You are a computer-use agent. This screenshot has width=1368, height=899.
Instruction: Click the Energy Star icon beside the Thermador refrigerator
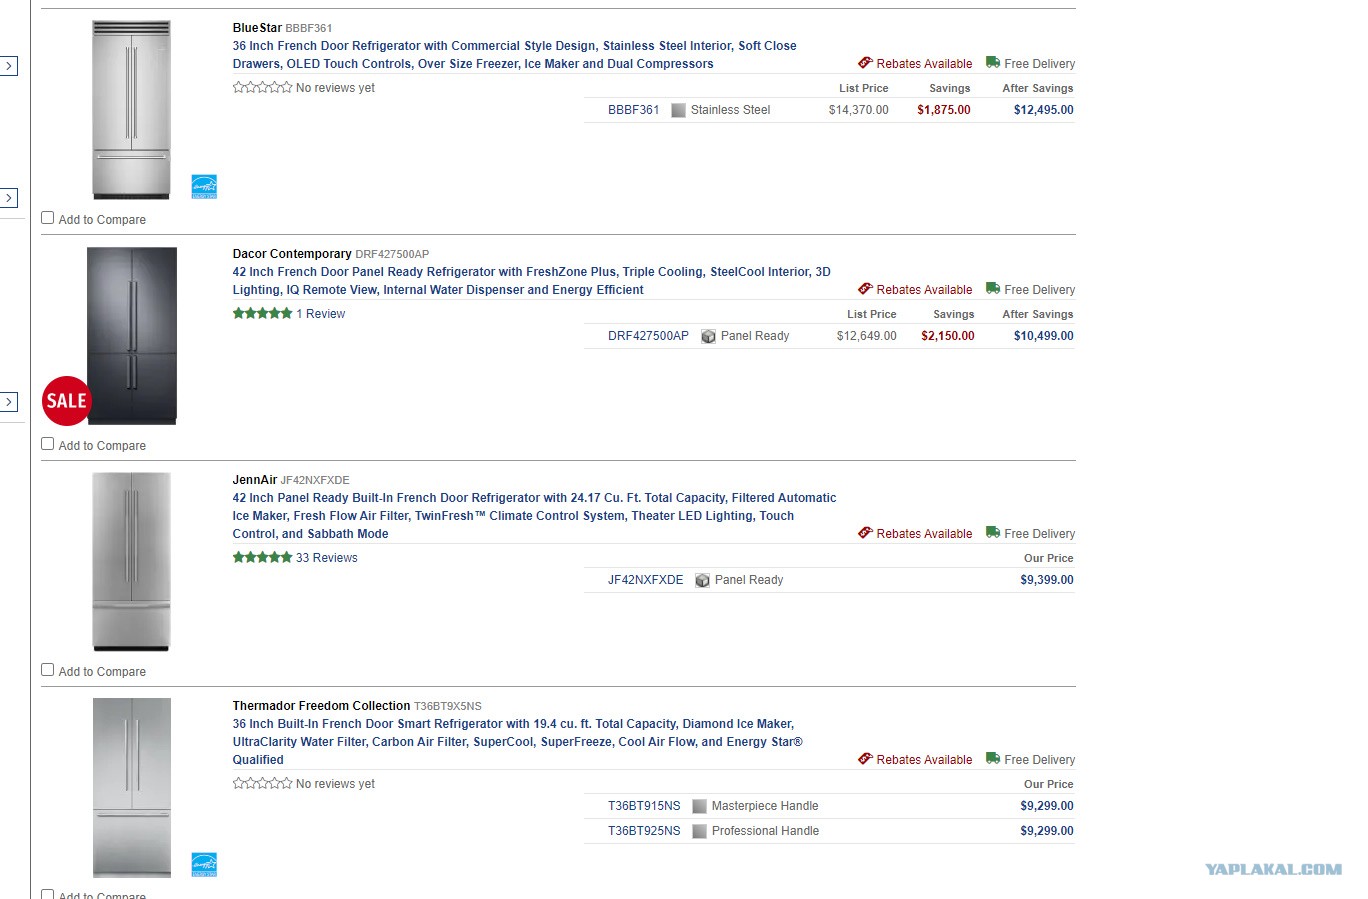(204, 864)
